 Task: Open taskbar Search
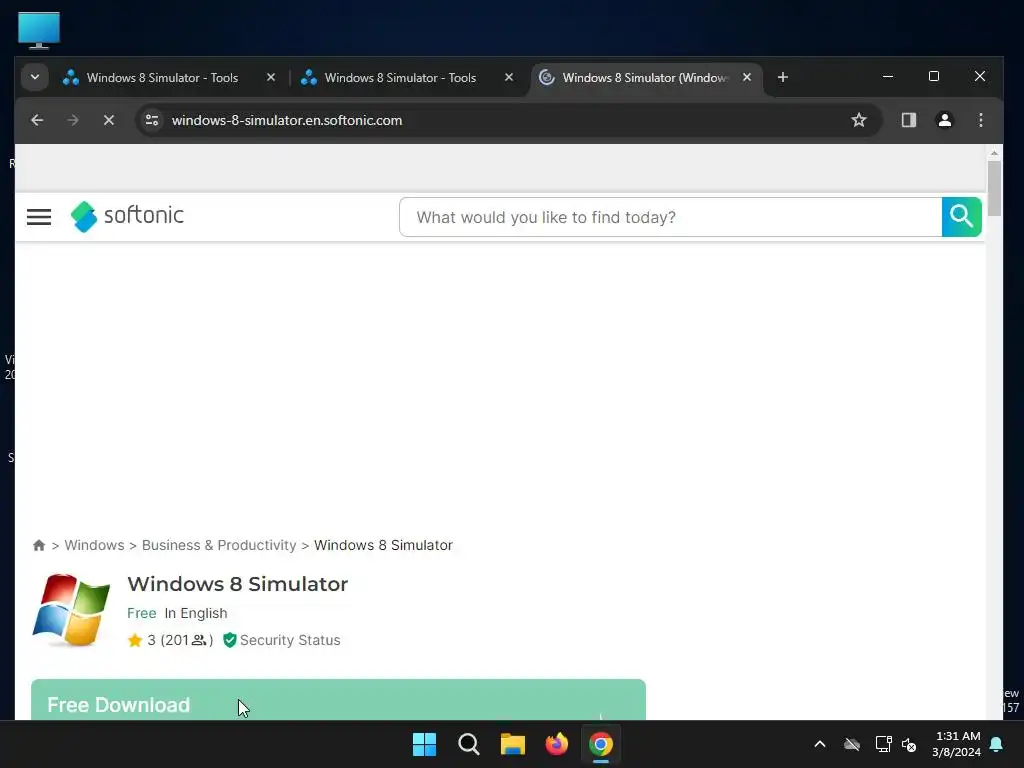[468, 744]
